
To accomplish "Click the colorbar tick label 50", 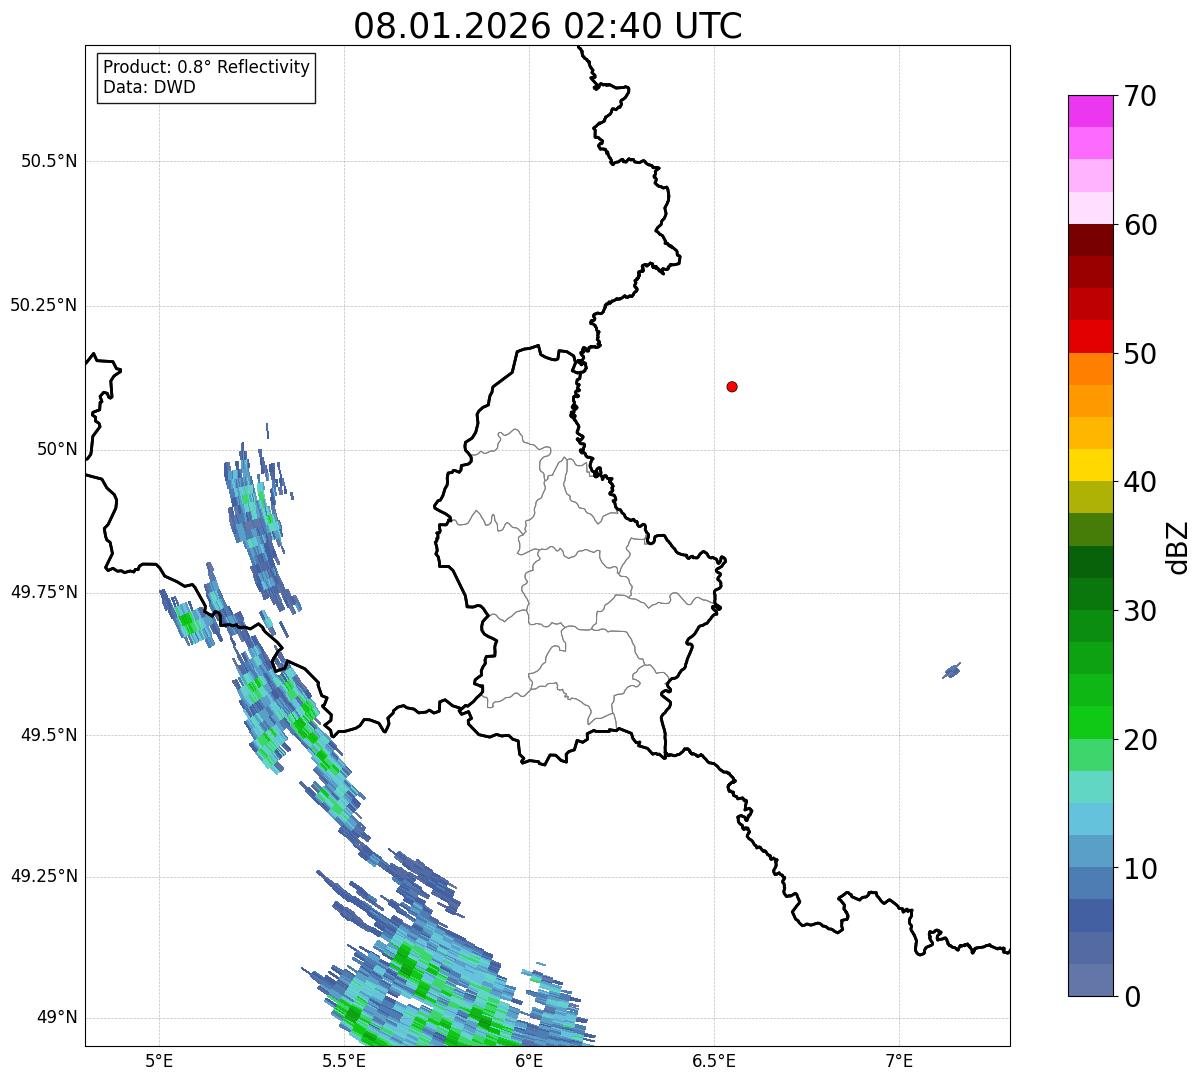I will coord(1140,354).
